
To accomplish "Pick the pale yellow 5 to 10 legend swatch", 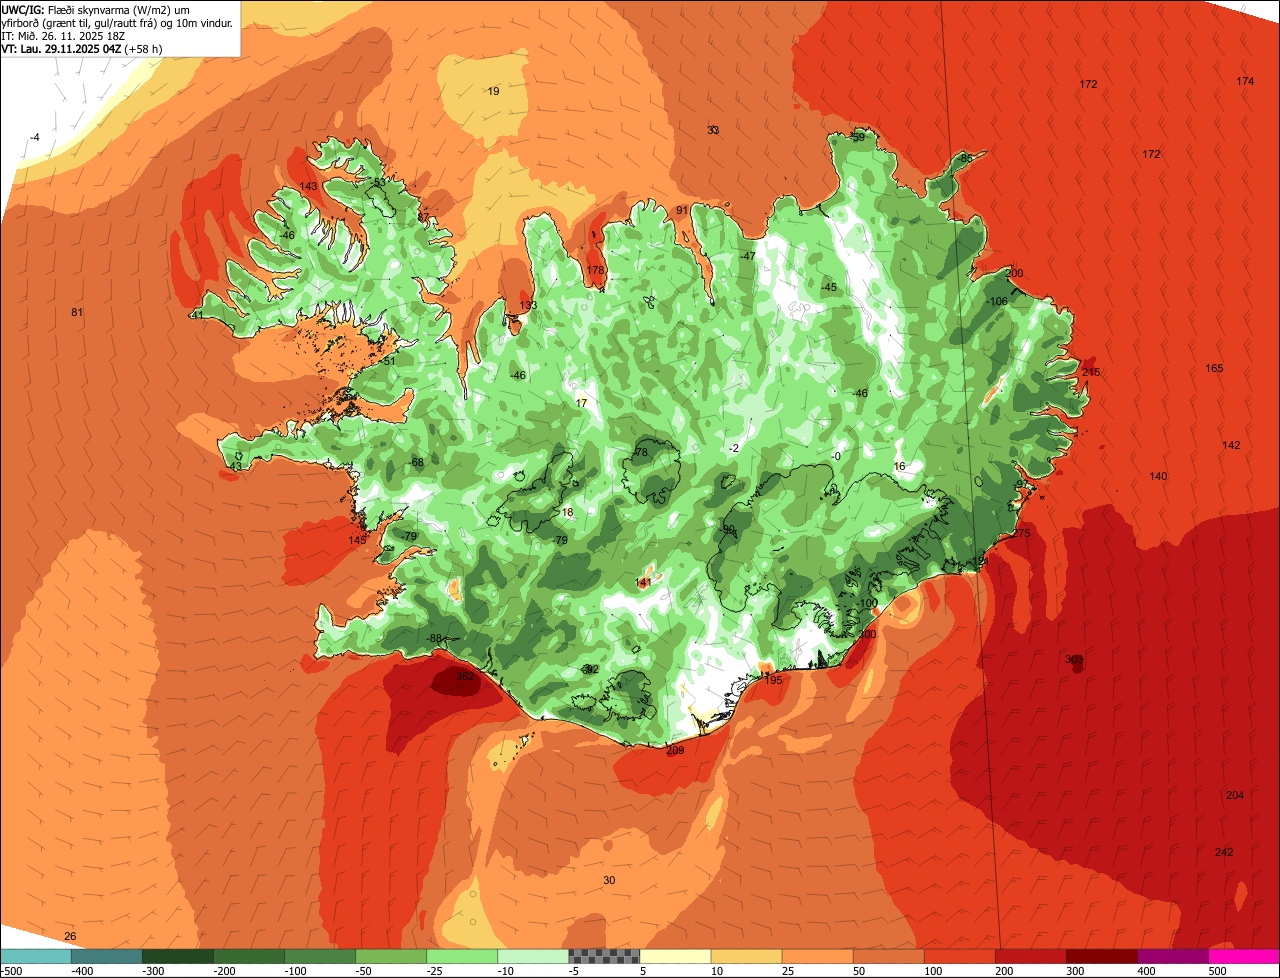I will (675, 956).
